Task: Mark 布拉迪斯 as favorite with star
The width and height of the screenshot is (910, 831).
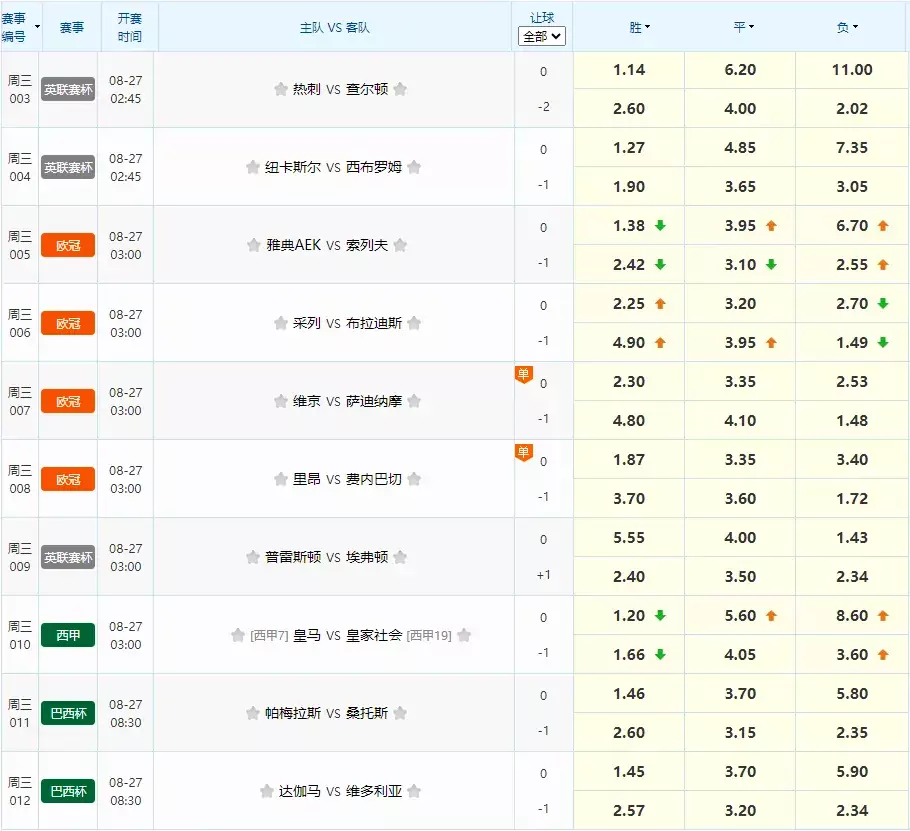Action: pos(414,323)
